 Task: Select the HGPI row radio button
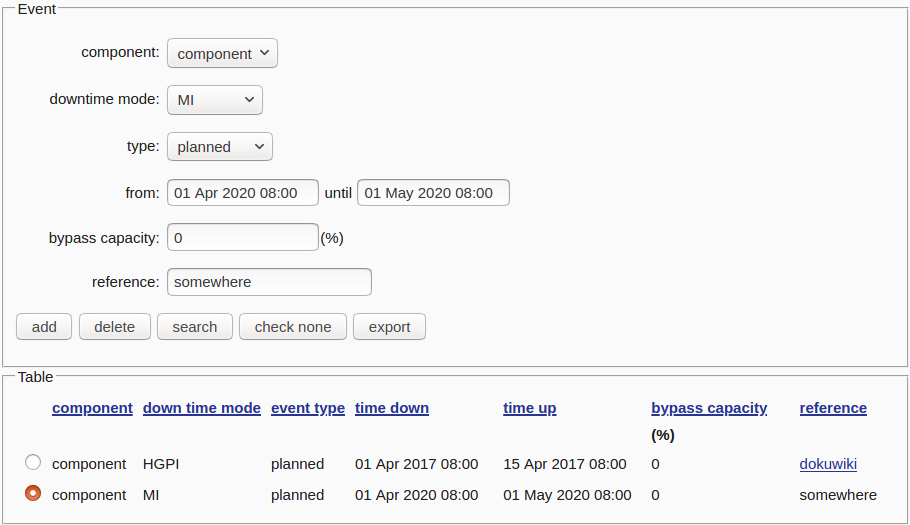click(x=33, y=462)
